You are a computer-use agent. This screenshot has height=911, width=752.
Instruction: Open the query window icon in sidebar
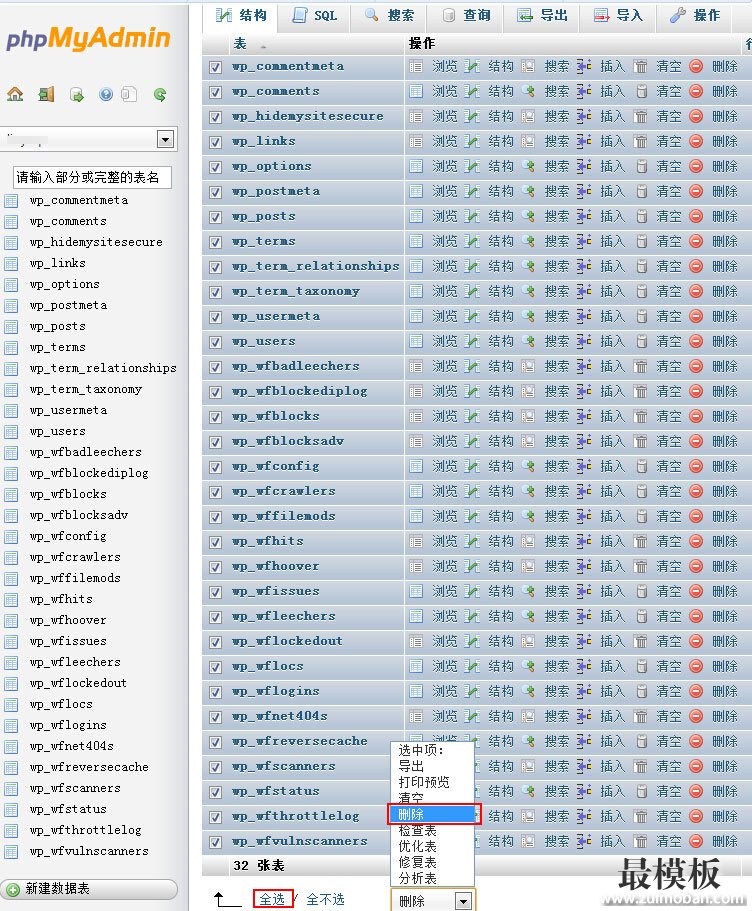[x=76, y=94]
